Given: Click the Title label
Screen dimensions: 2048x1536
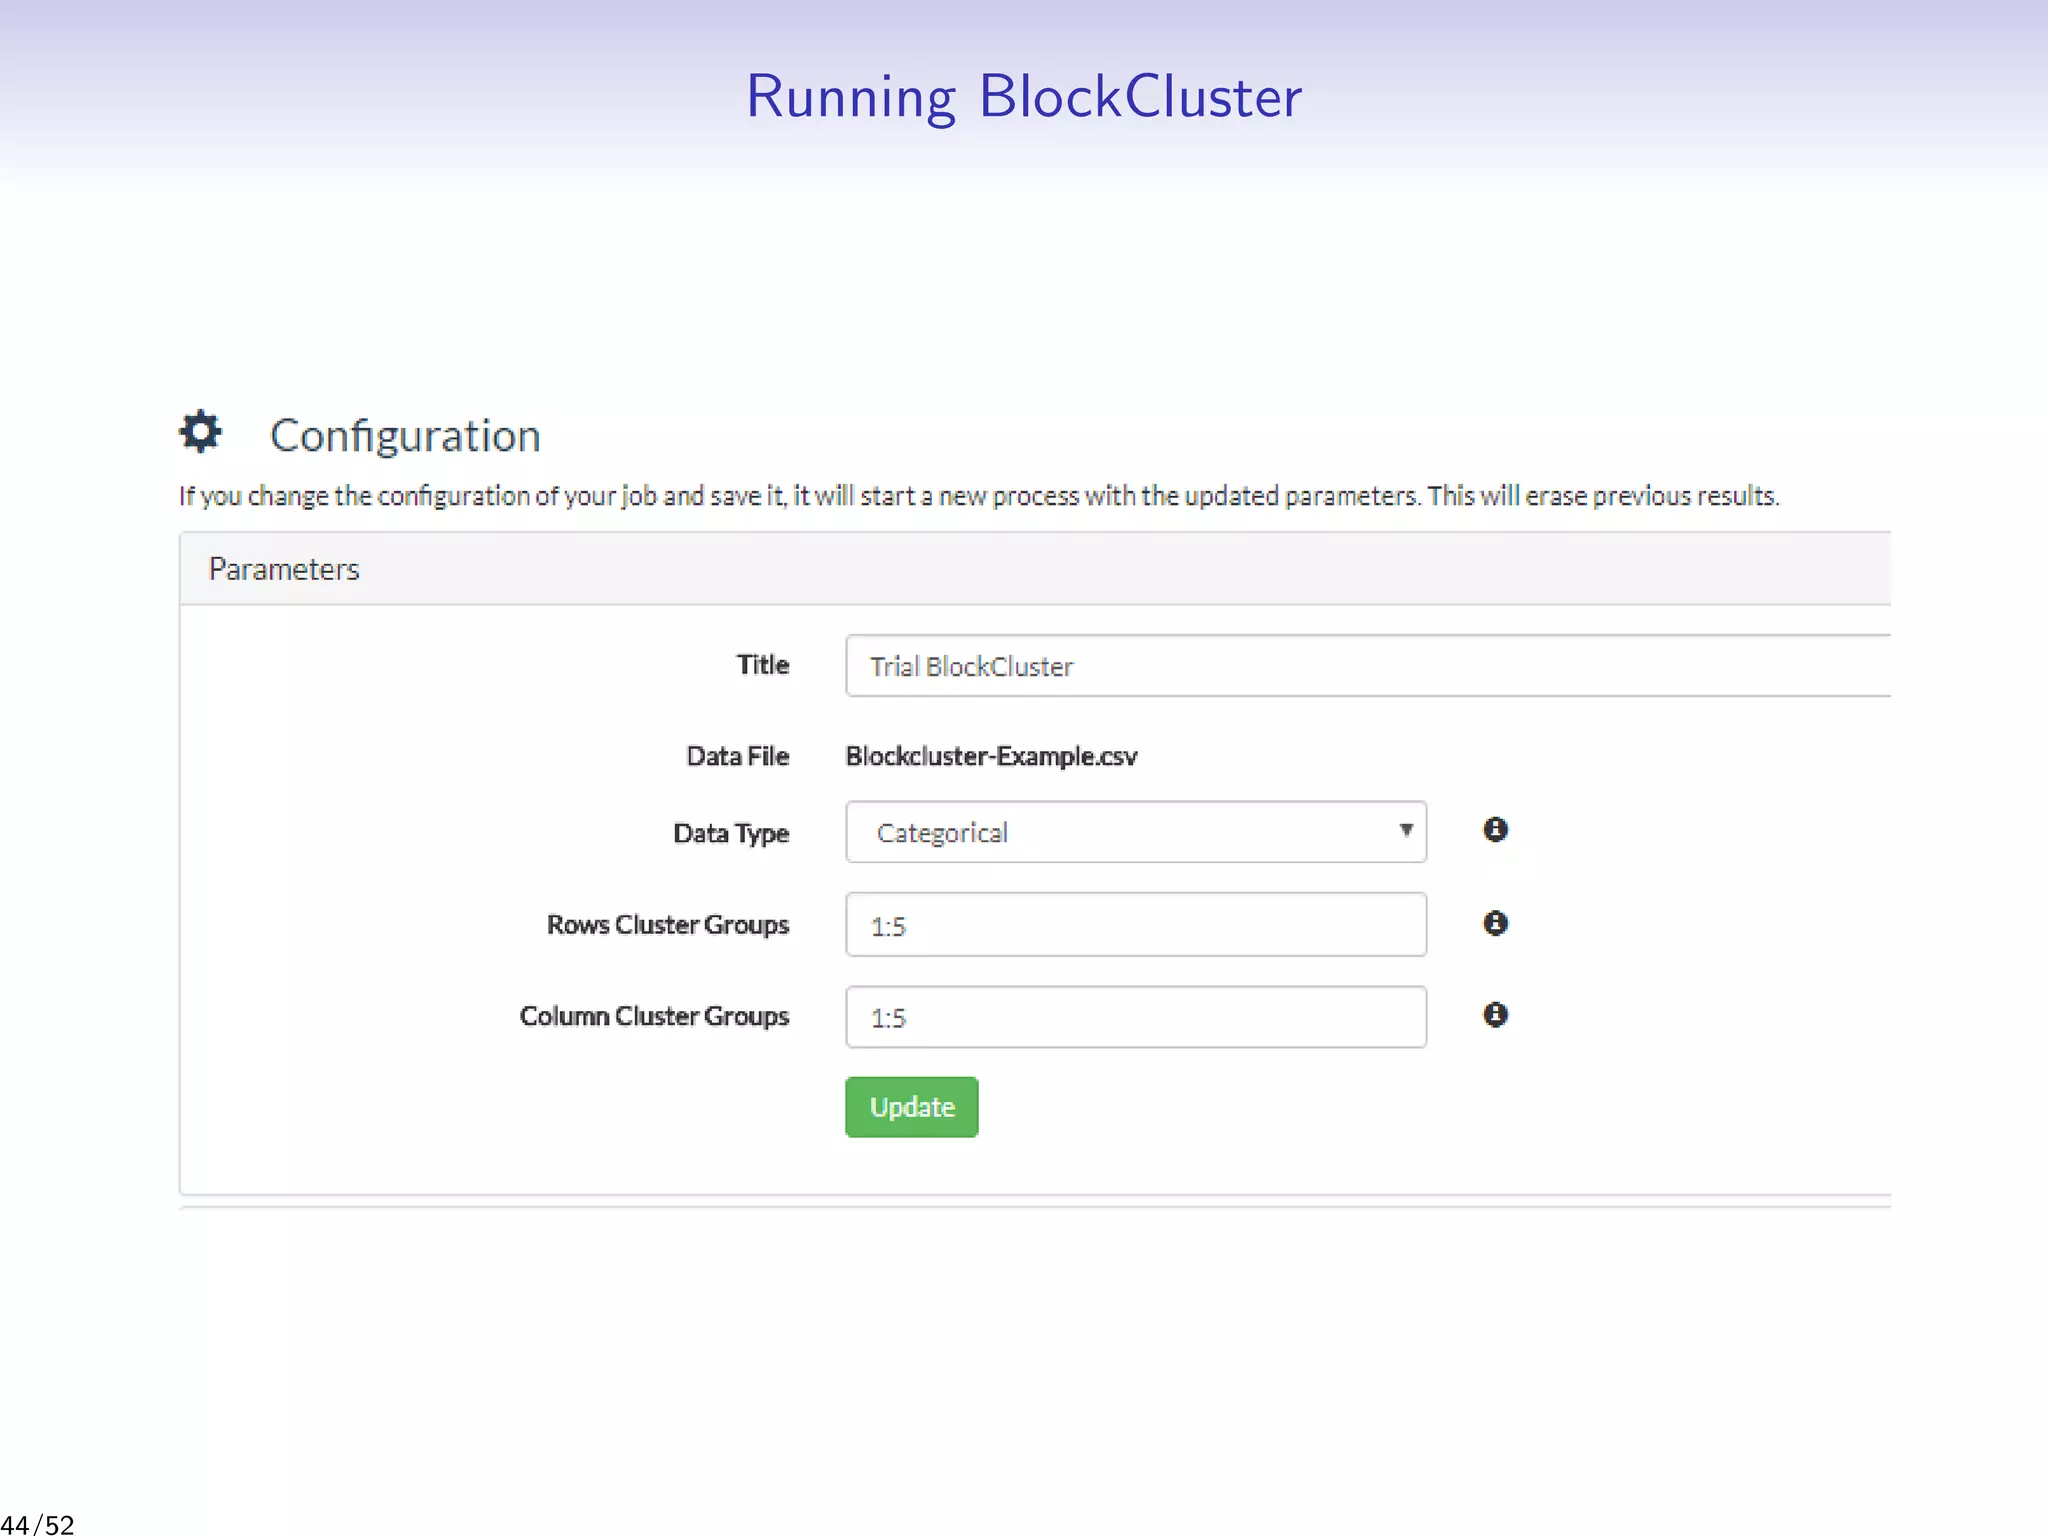Looking at the screenshot, I should tap(763, 665).
